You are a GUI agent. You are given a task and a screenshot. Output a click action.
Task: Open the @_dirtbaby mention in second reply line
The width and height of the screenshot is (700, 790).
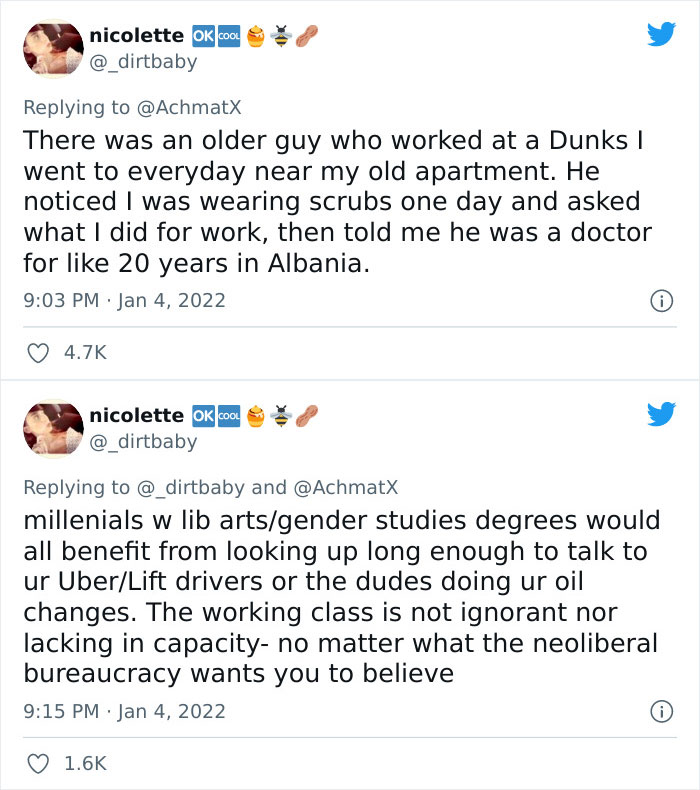[190, 488]
